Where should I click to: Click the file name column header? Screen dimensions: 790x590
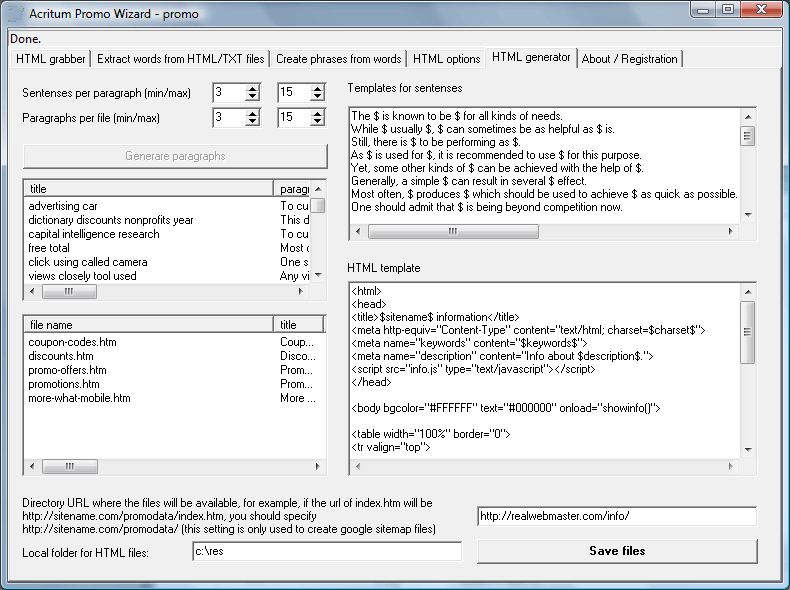pos(148,325)
